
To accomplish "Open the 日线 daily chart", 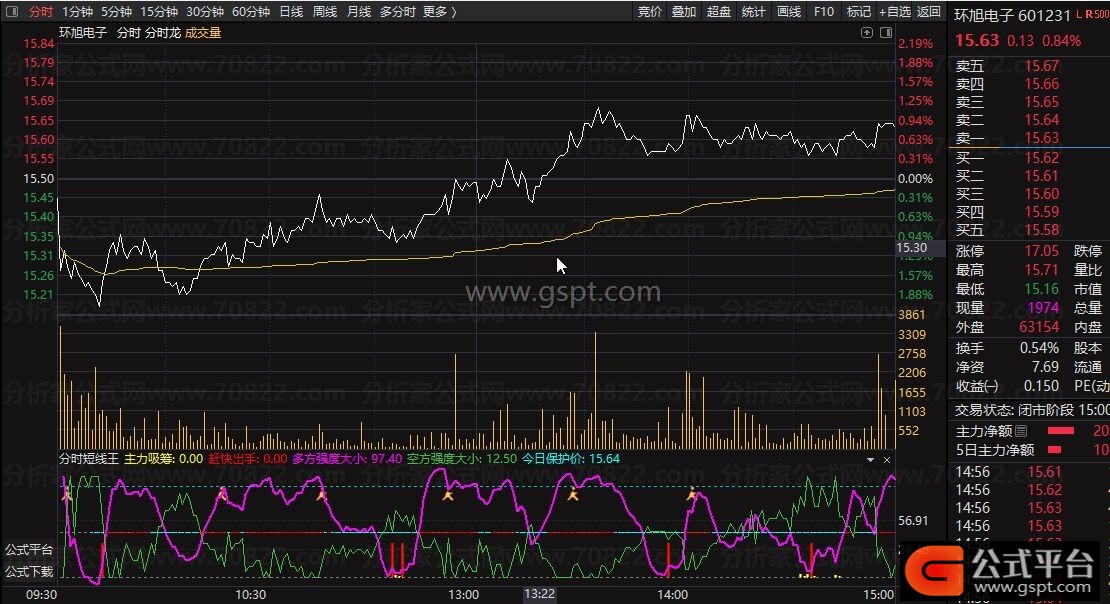I will pyautogui.click(x=291, y=11).
